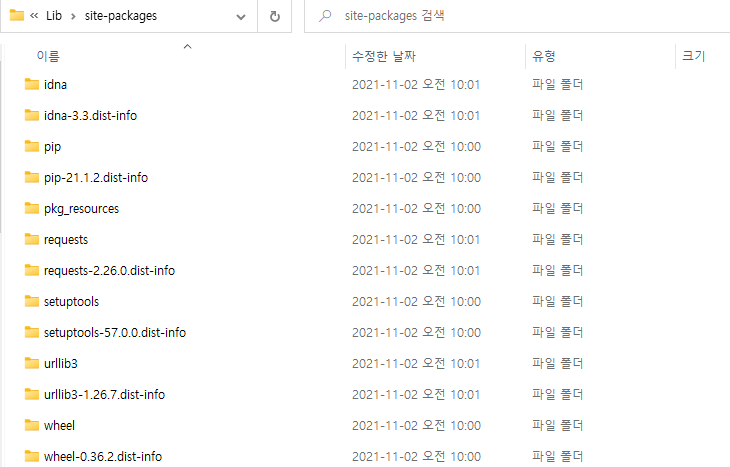
Task: Click the requests-2.26.0.dist-info name text
Action: pos(109,271)
